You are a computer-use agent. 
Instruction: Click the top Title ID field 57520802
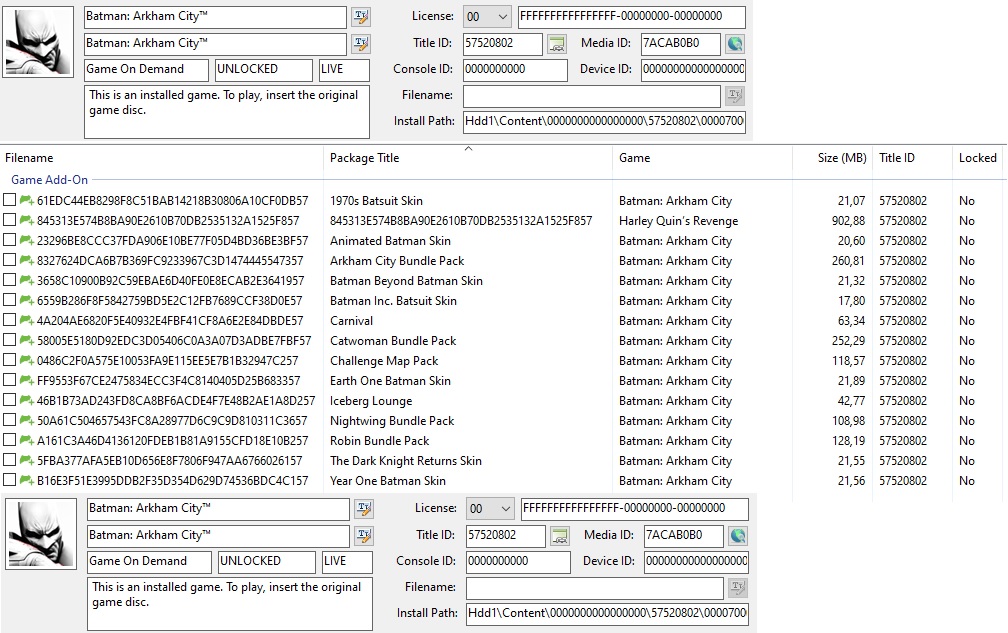tap(503, 44)
